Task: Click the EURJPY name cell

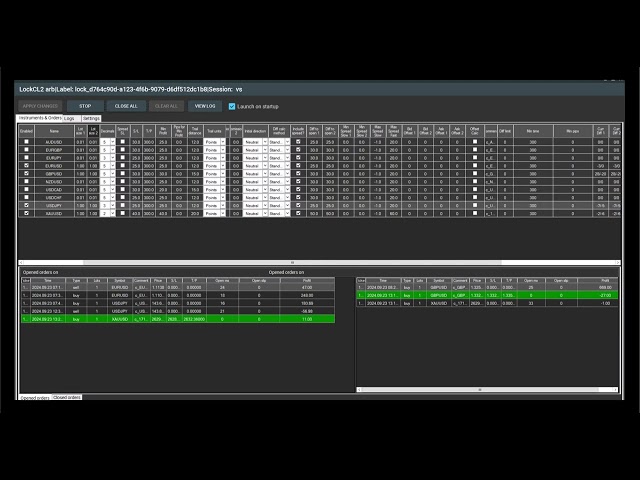Action: tap(54, 158)
